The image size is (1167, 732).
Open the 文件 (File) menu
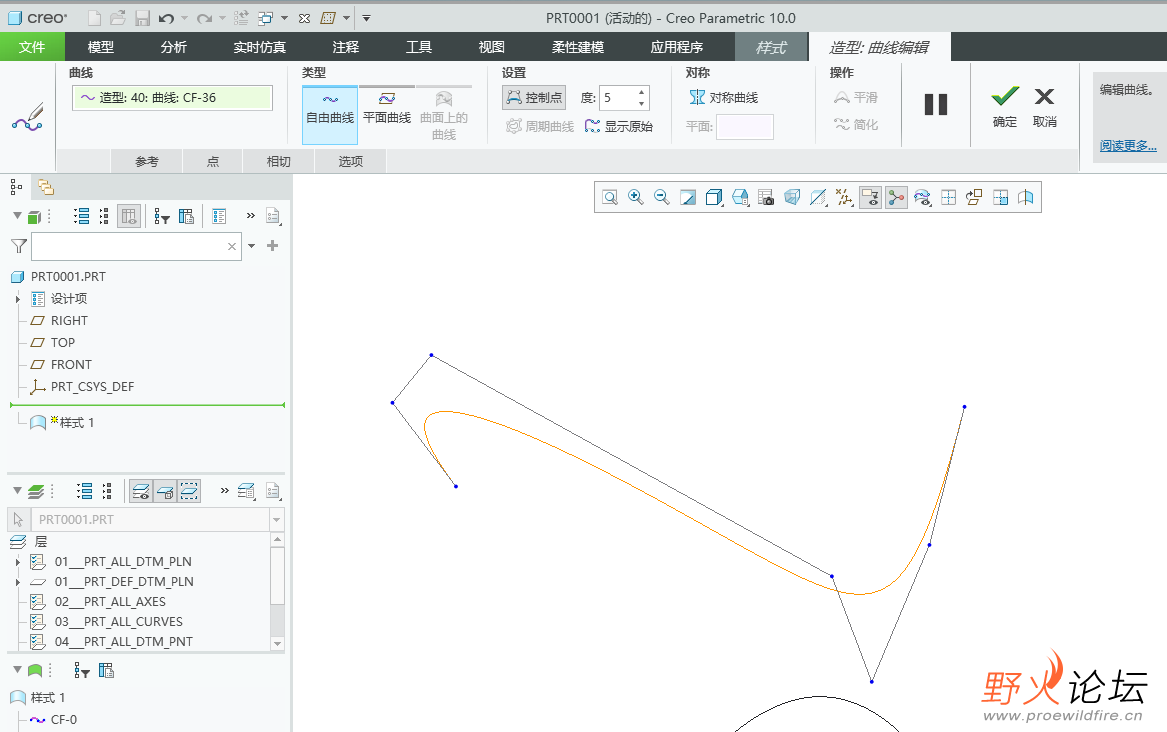click(32, 47)
